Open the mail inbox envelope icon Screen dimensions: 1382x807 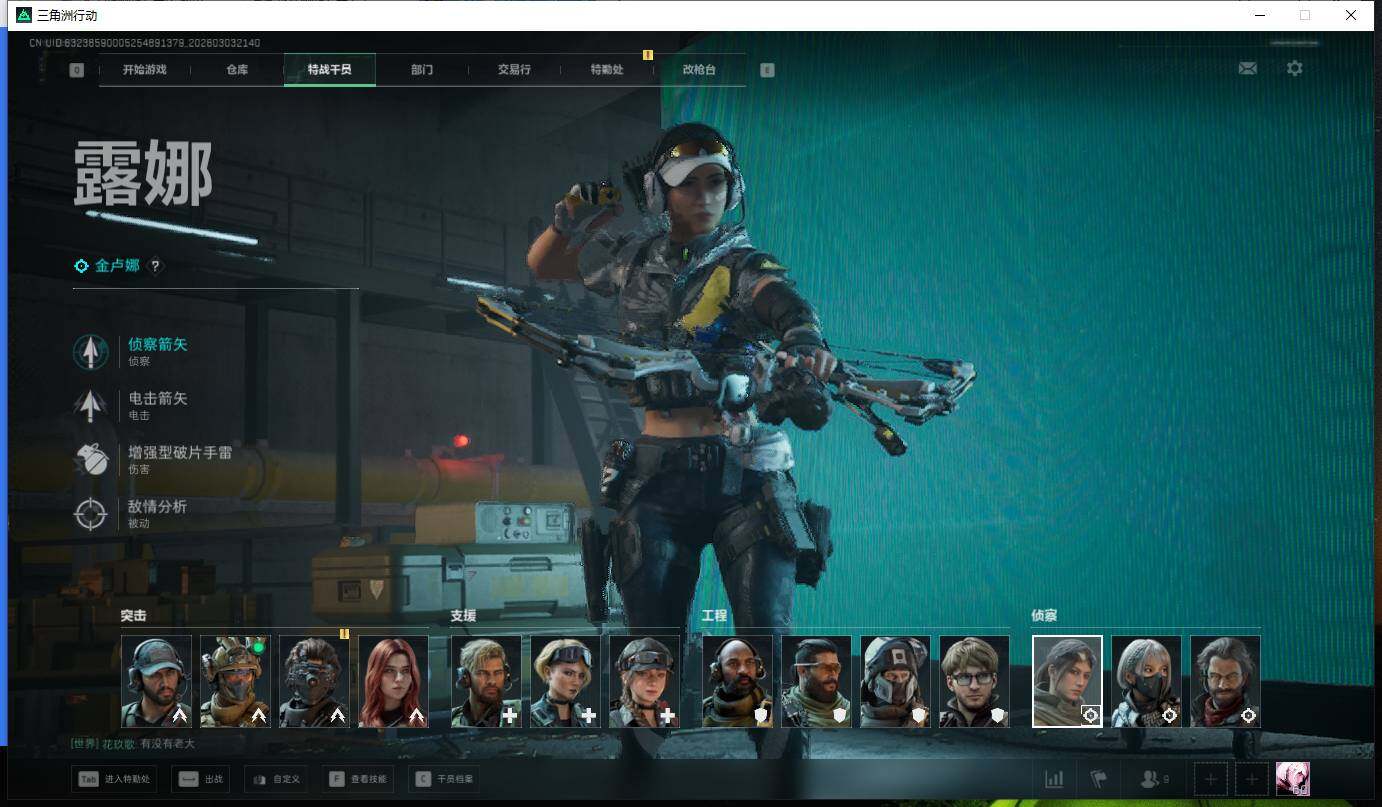click(1248, 69)
